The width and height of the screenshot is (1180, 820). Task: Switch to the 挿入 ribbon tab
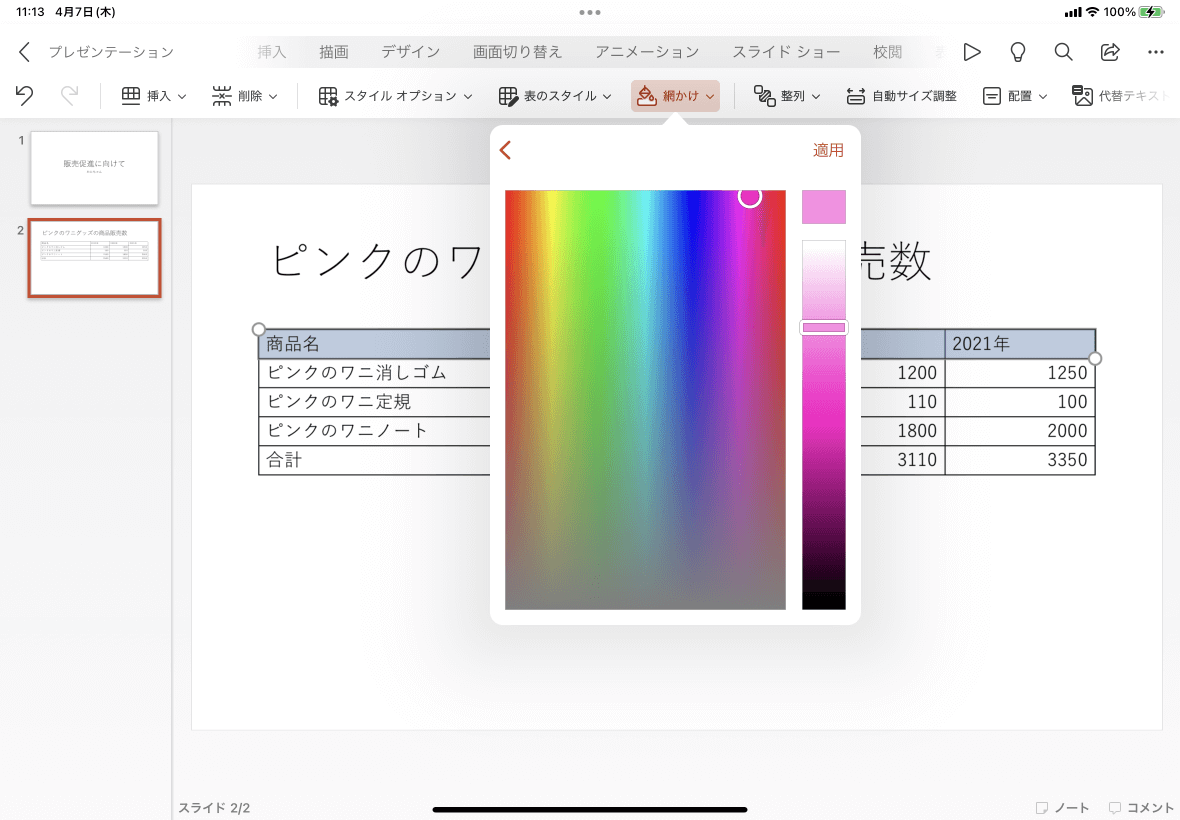point(272,52)
